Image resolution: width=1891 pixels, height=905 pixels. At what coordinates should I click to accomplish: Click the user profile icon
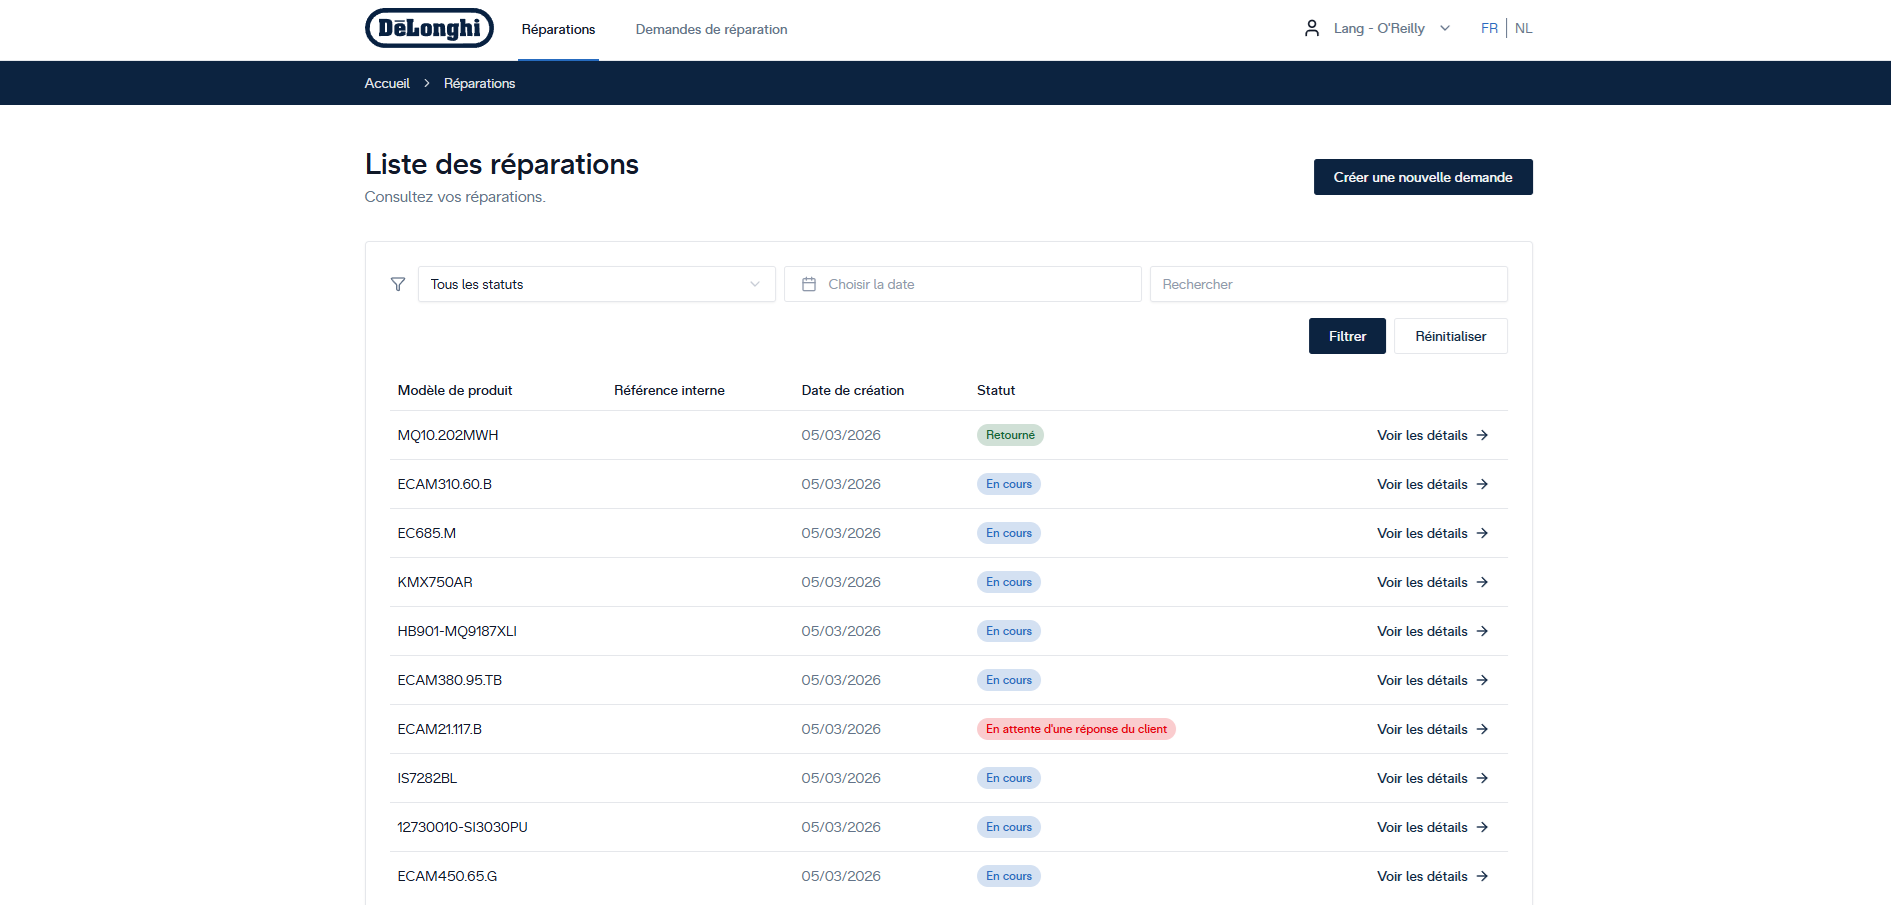point(1312,28)
